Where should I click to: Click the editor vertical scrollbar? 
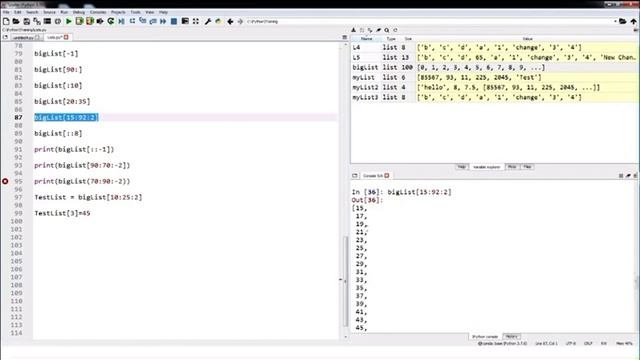pos(346,282)
